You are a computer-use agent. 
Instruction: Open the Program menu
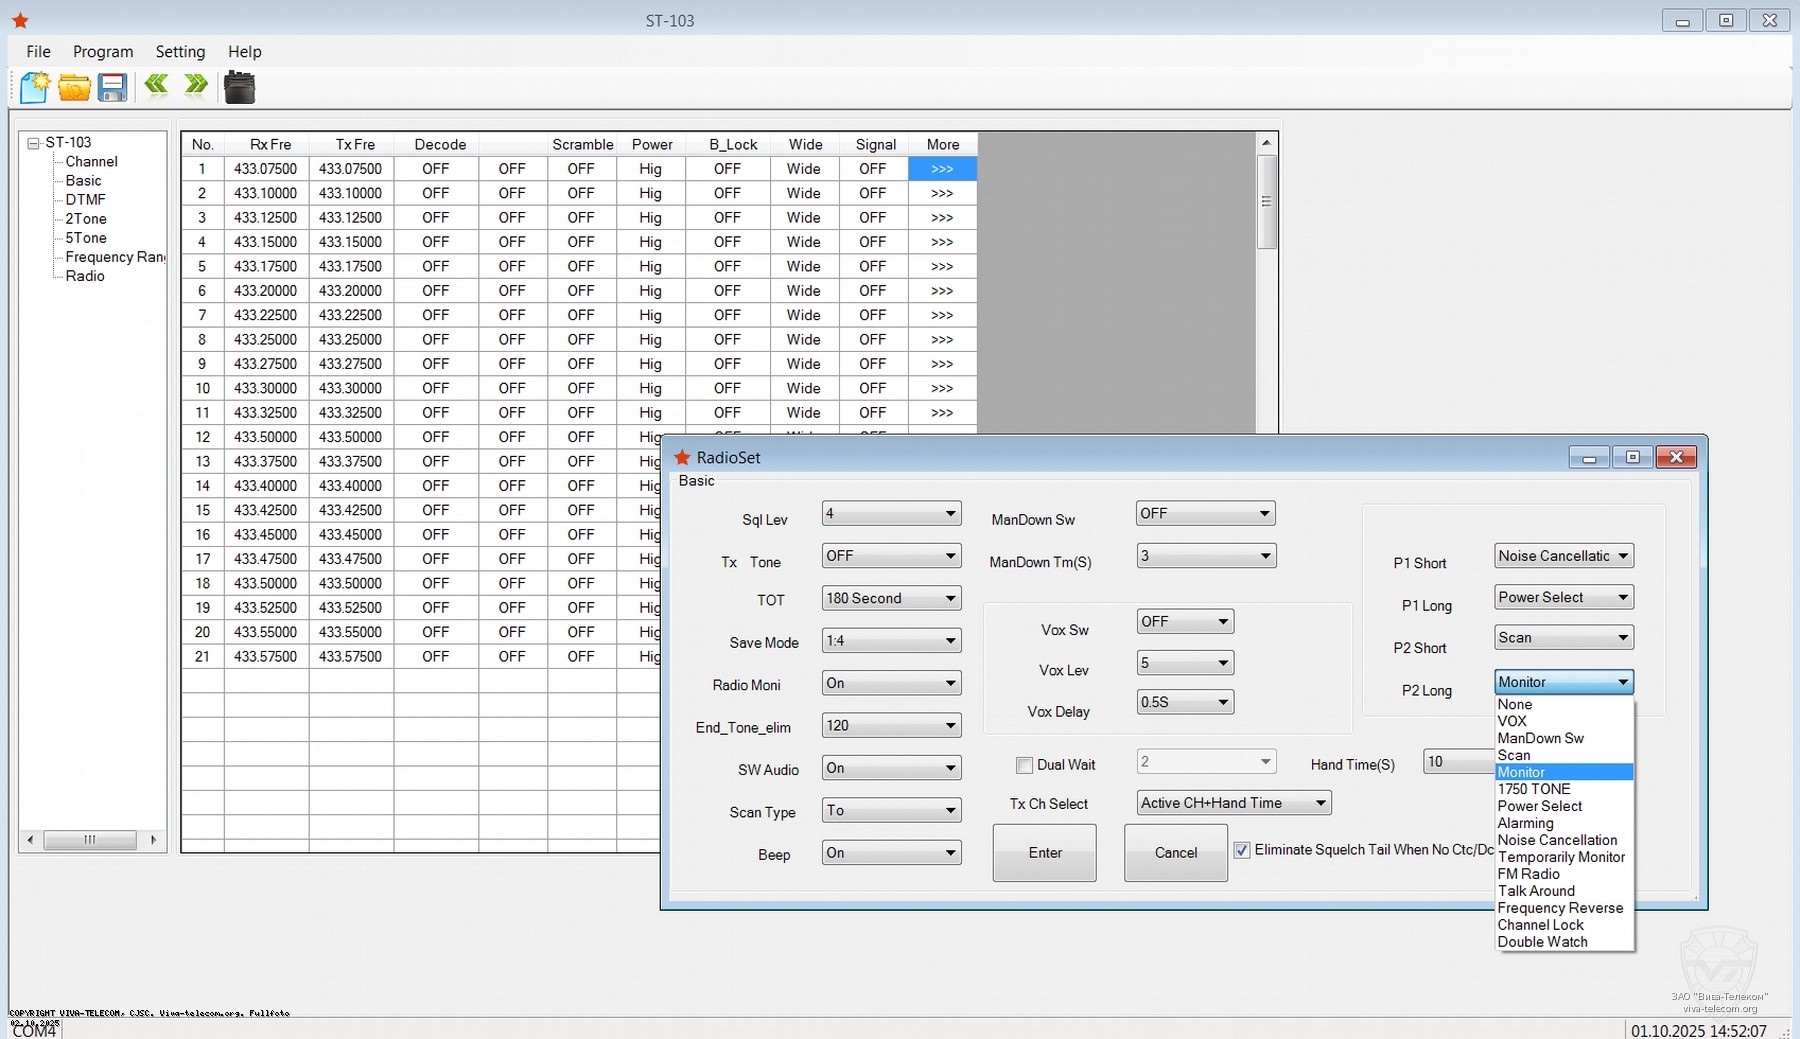click(x=102, y=52)
